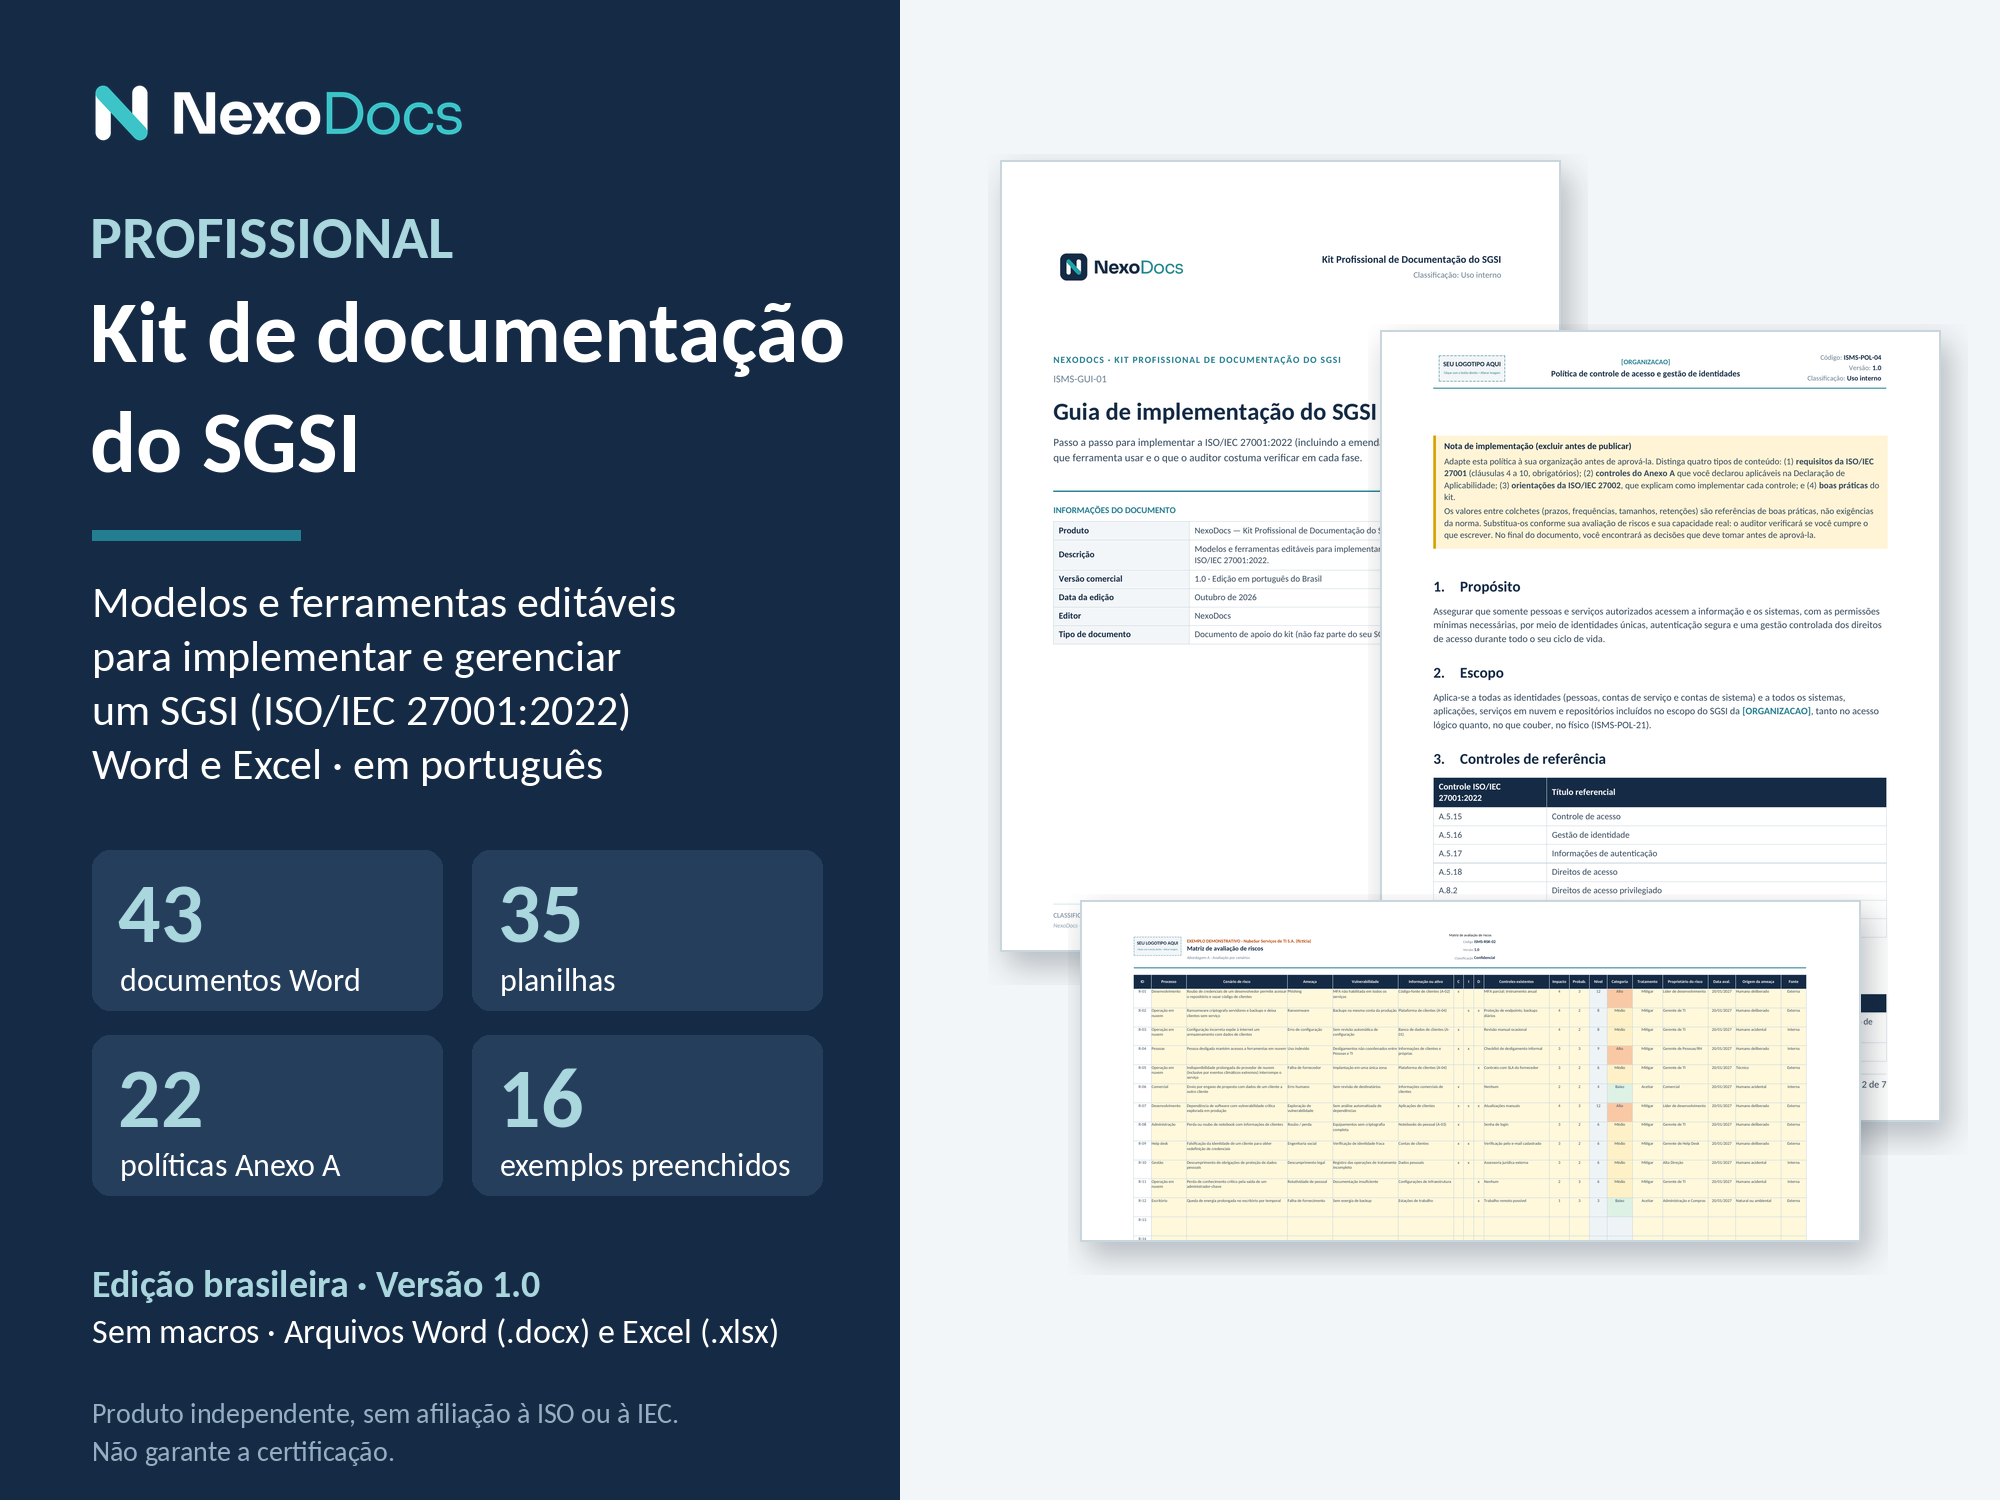The height and width of the screenshot is (1500, 2000).
Task: Click the "A.5.17 Informações de autenticação" row
Action: point(1660,854)
